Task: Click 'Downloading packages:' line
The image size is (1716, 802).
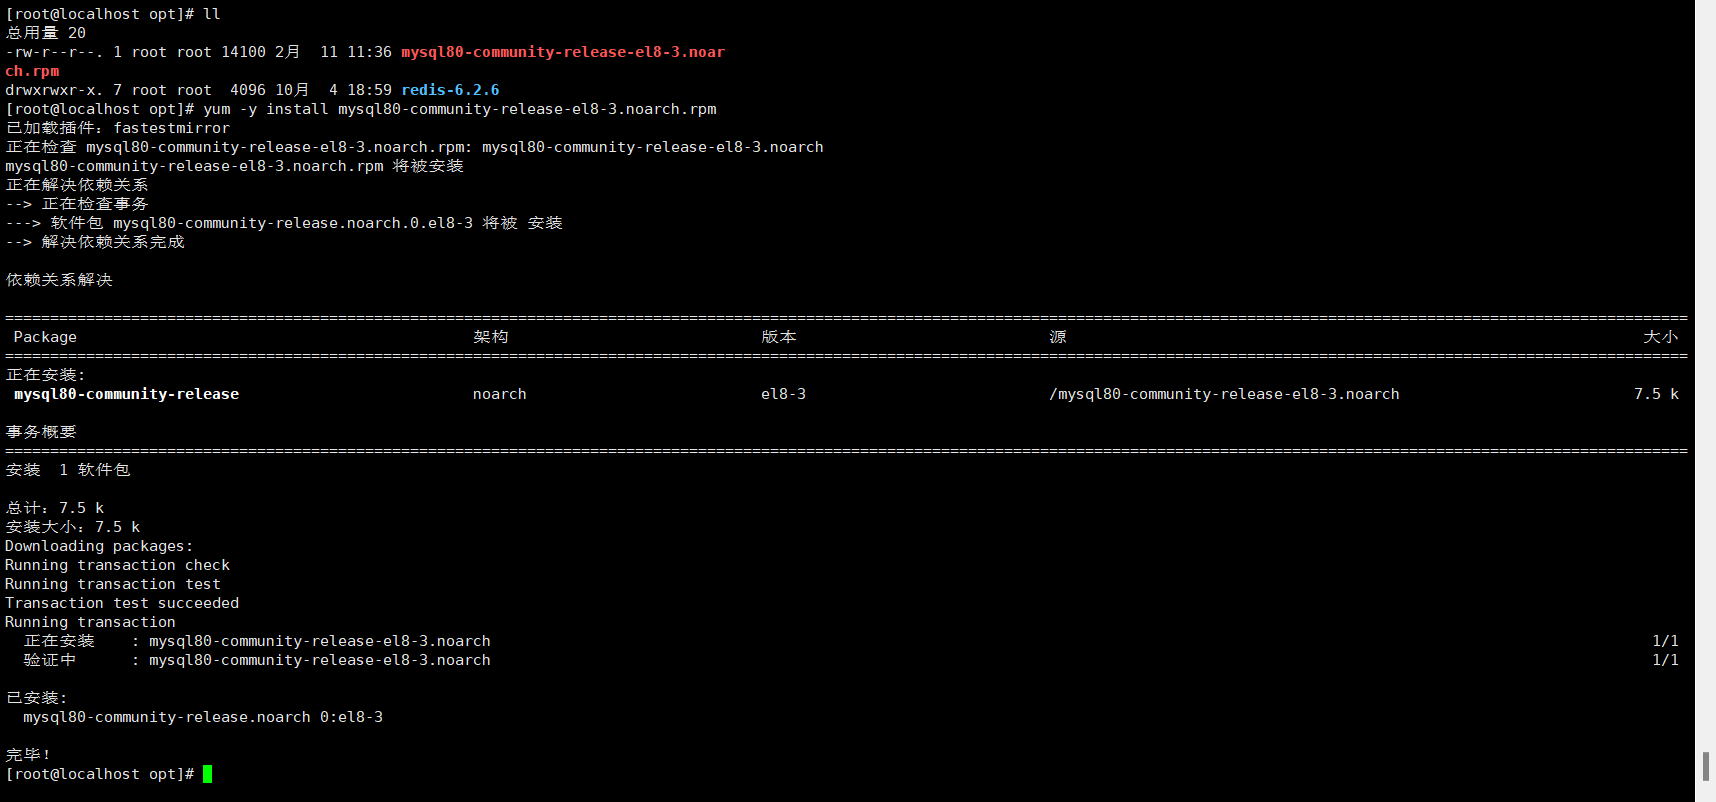Action: pyautogui.click(x=99, y=546)
